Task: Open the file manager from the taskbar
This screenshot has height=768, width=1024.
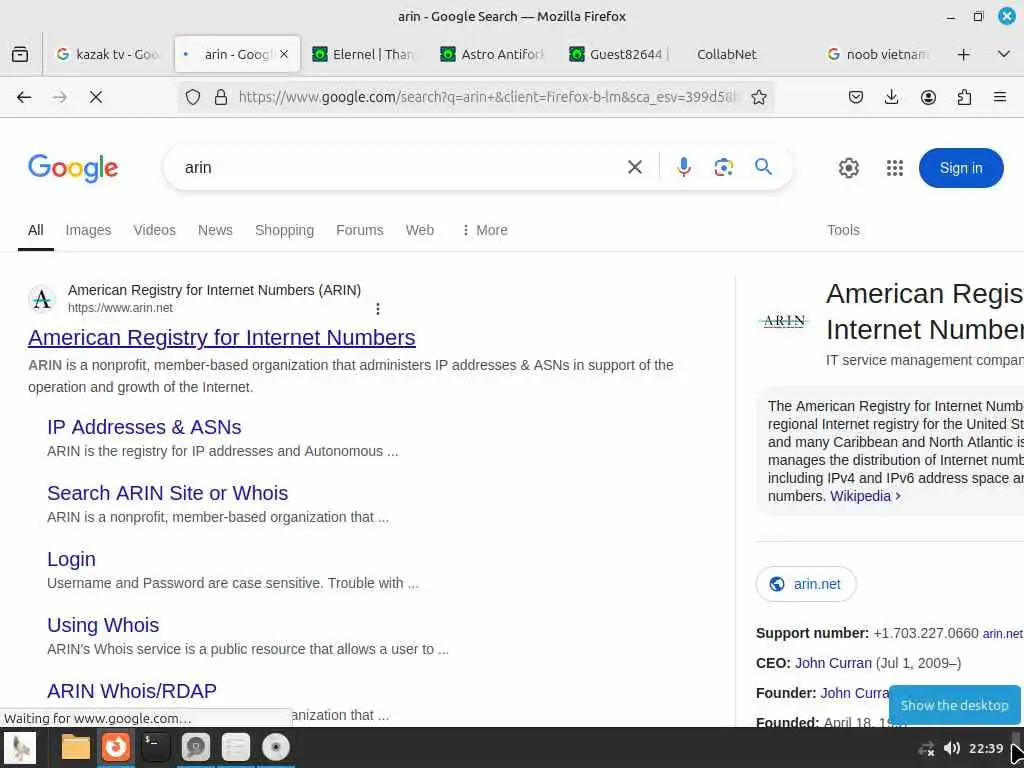Action: (x=76, y=747)
